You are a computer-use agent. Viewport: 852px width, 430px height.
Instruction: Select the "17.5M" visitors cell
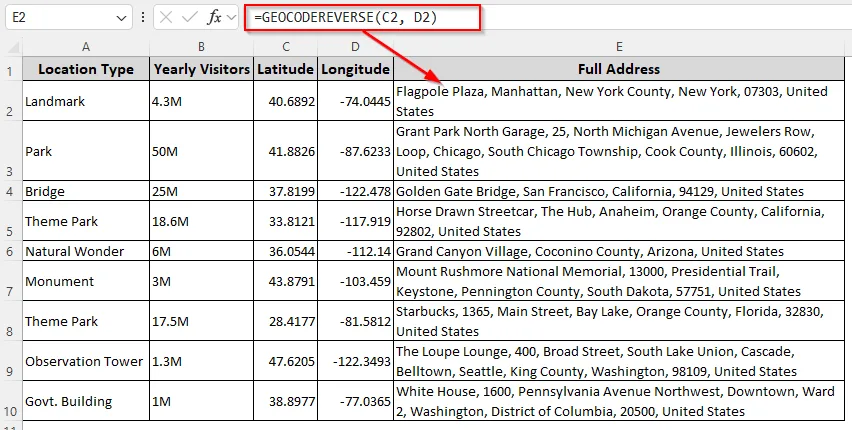coord(202,321)
